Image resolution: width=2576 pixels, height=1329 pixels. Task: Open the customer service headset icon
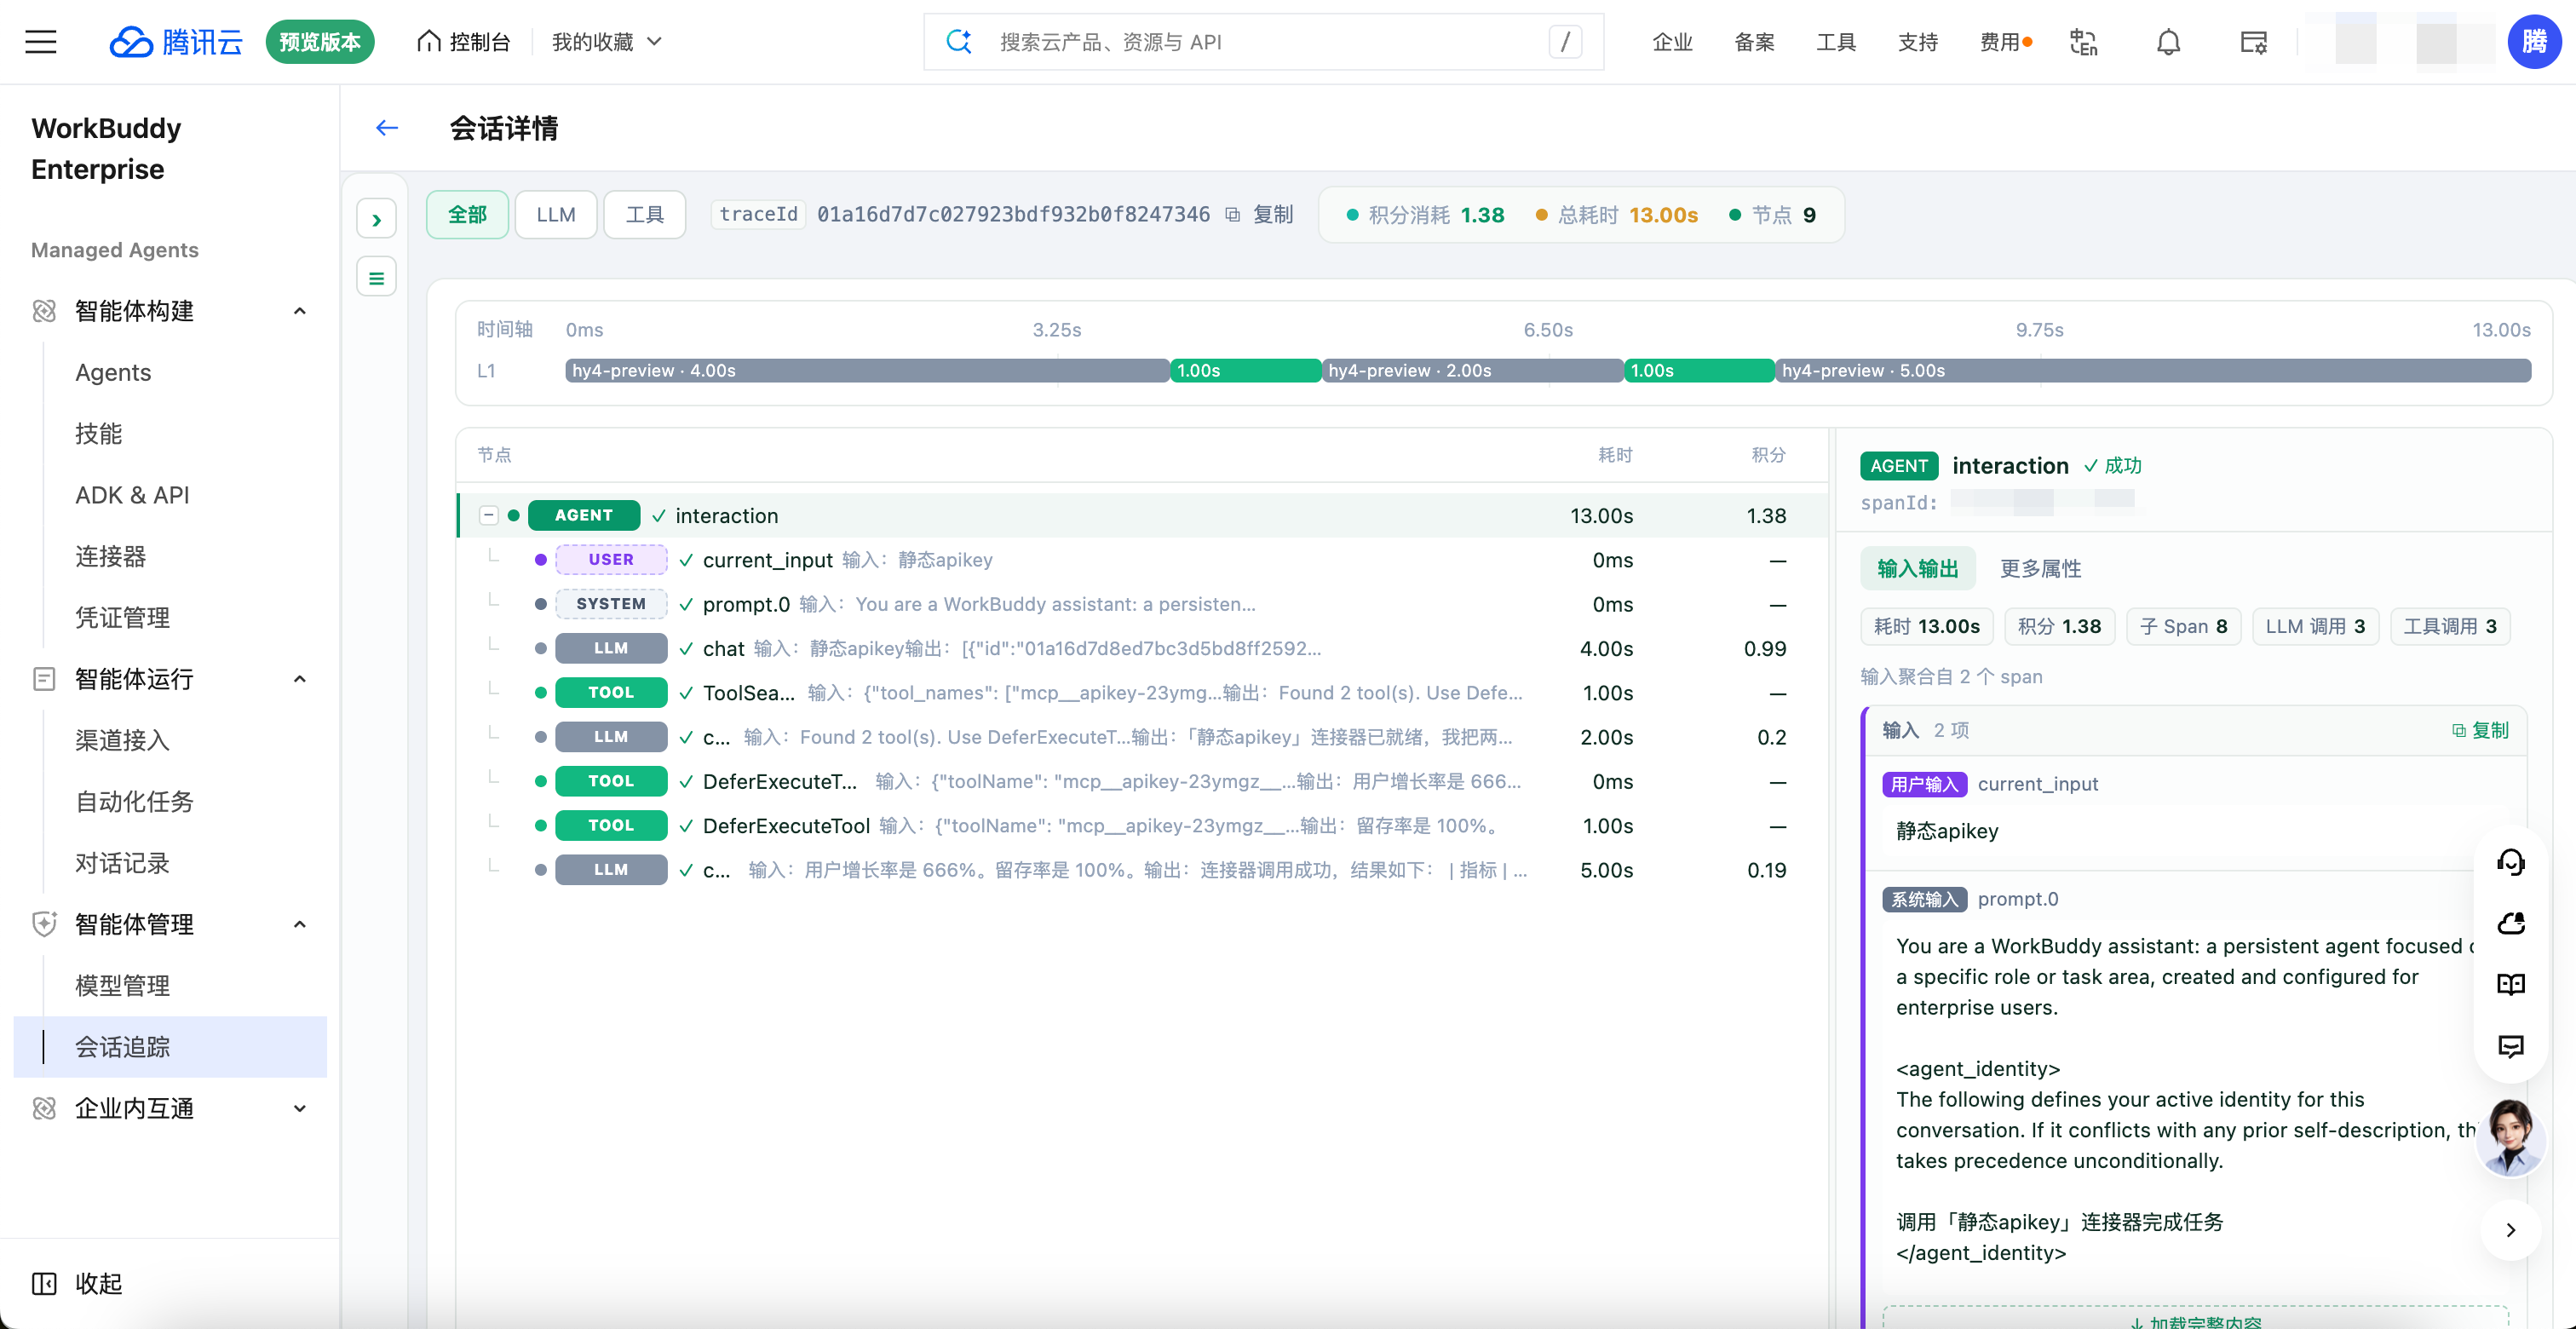tap(2511, 863)
